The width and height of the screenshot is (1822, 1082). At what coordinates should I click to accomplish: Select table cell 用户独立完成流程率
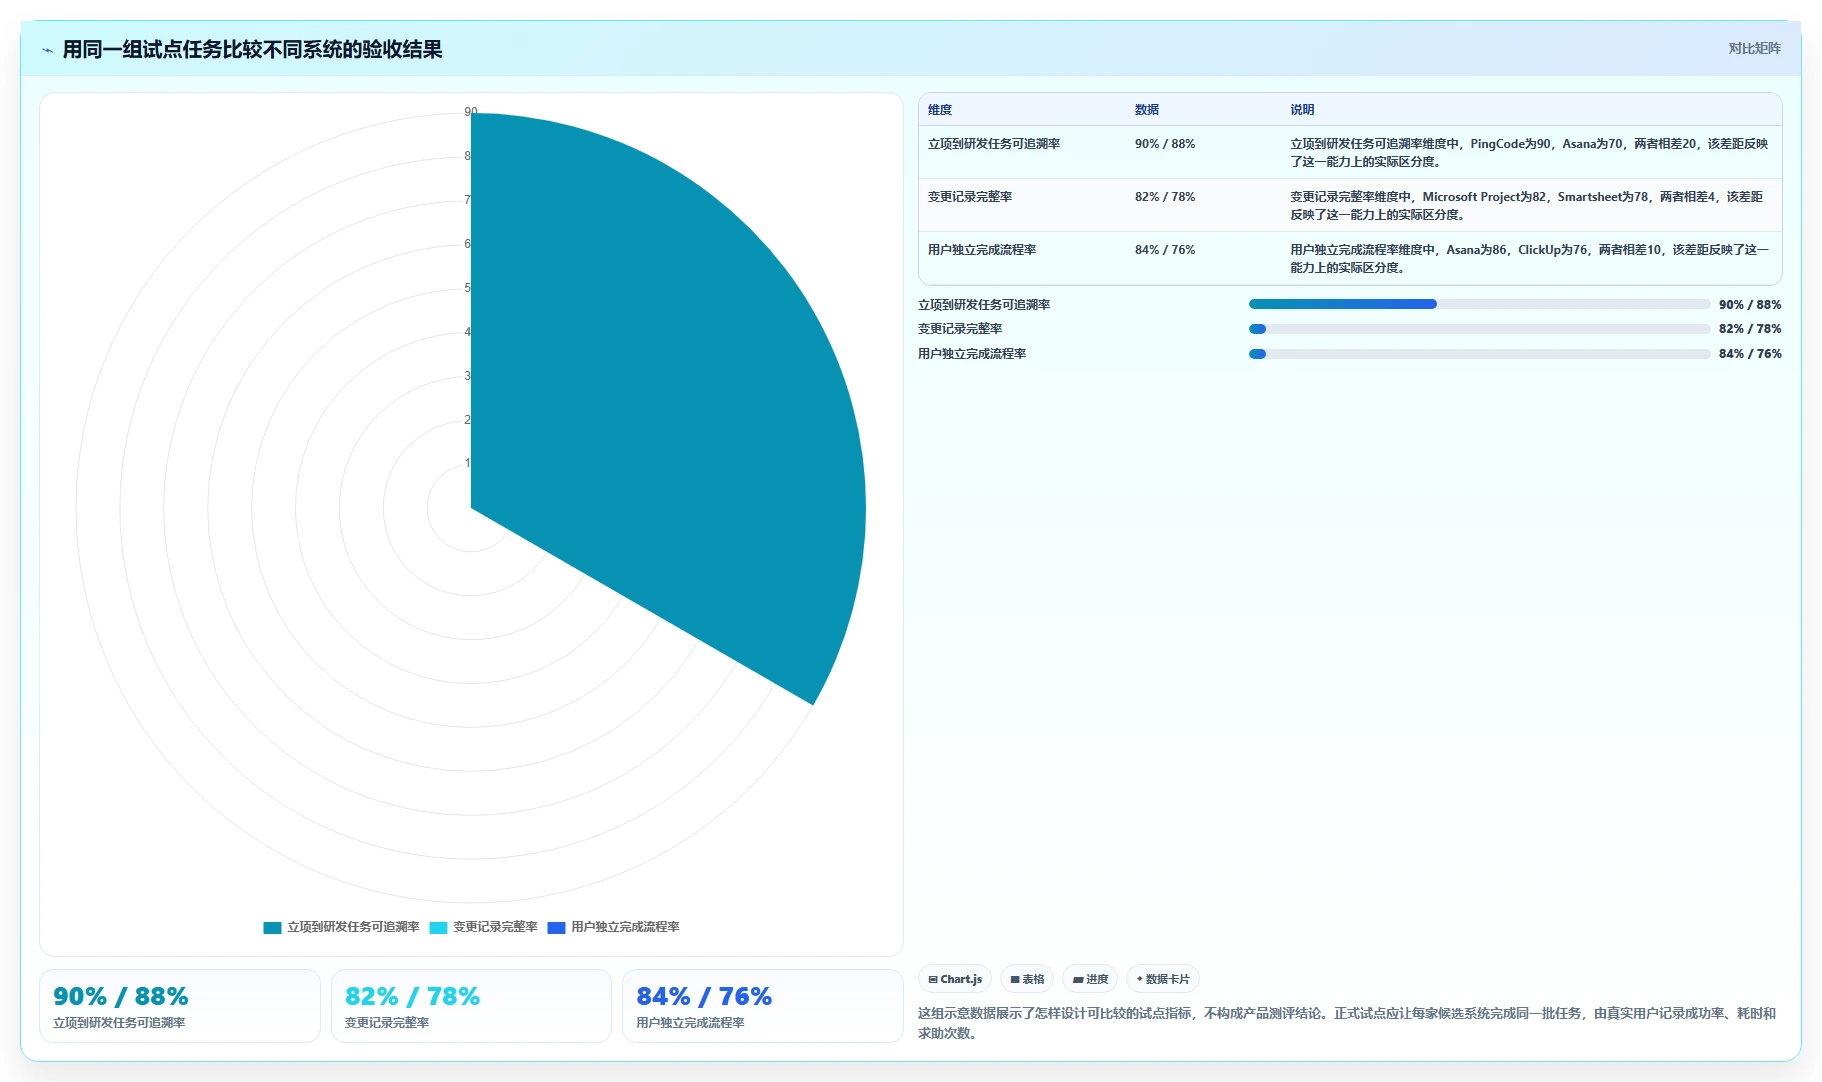(982, 250)
